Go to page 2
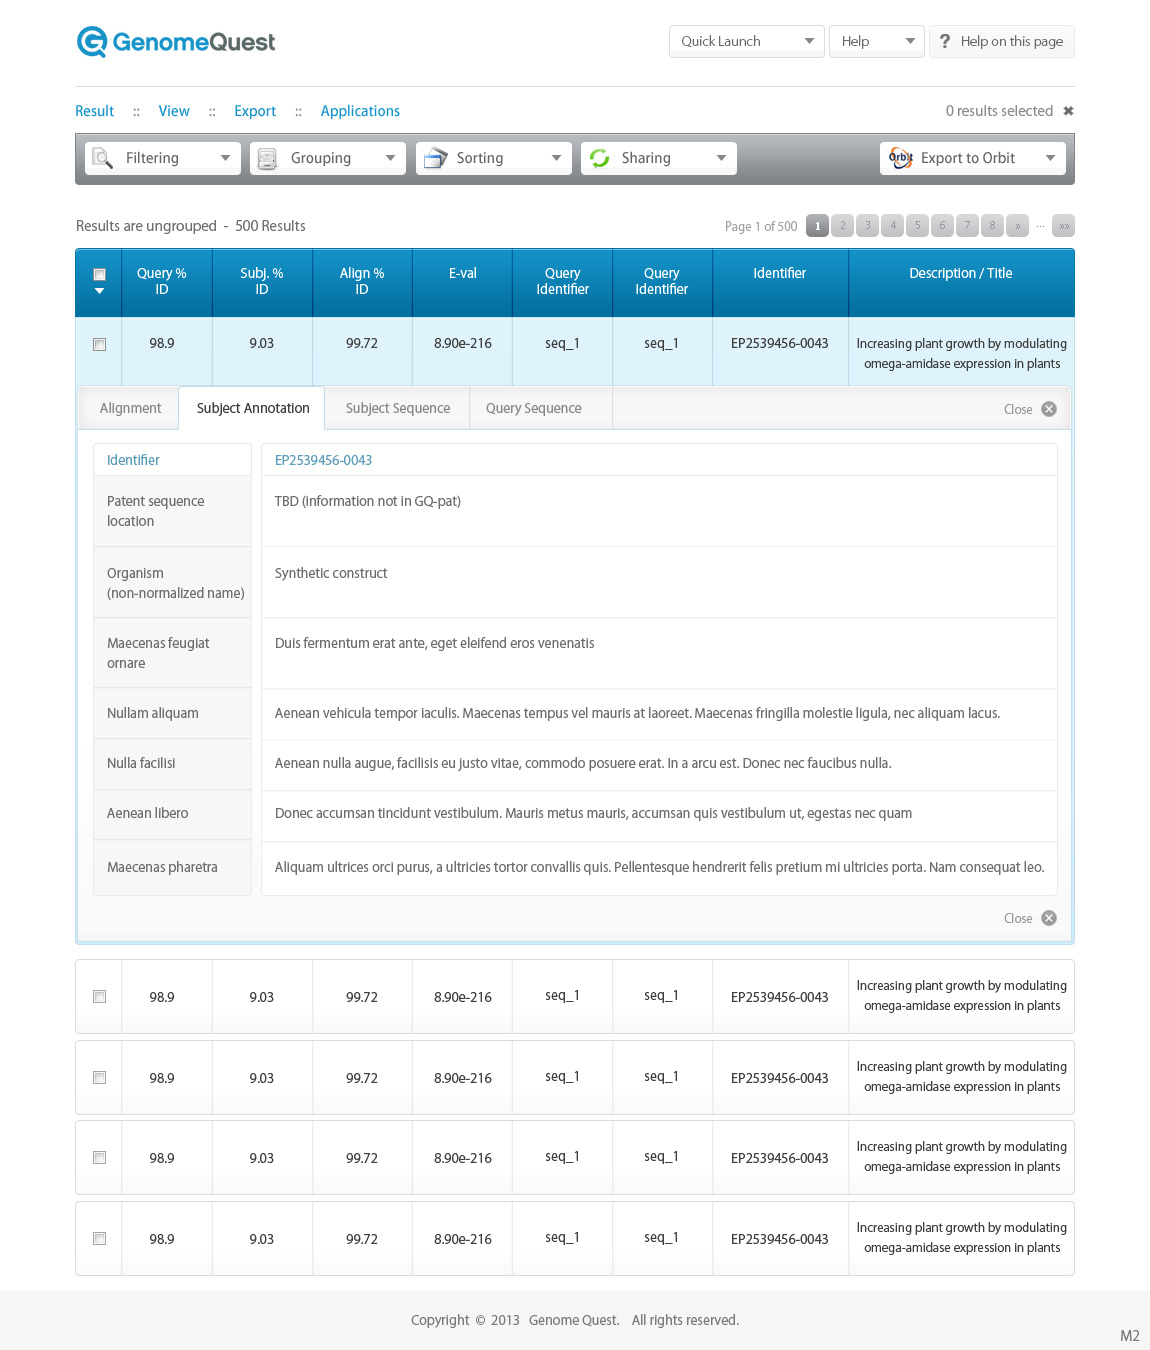The height and width of the screenshot is (1350, 1150). pos(843,226)
